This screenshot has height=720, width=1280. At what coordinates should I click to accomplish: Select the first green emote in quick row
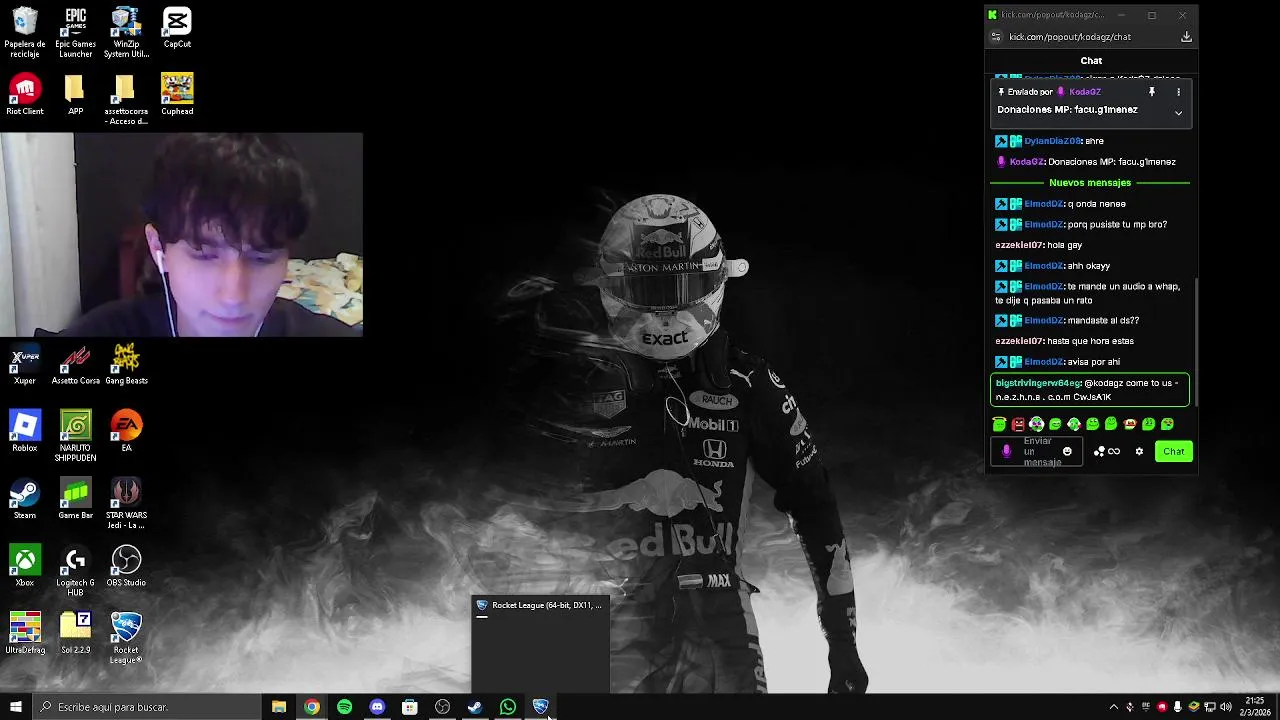(x=999, y=424)
